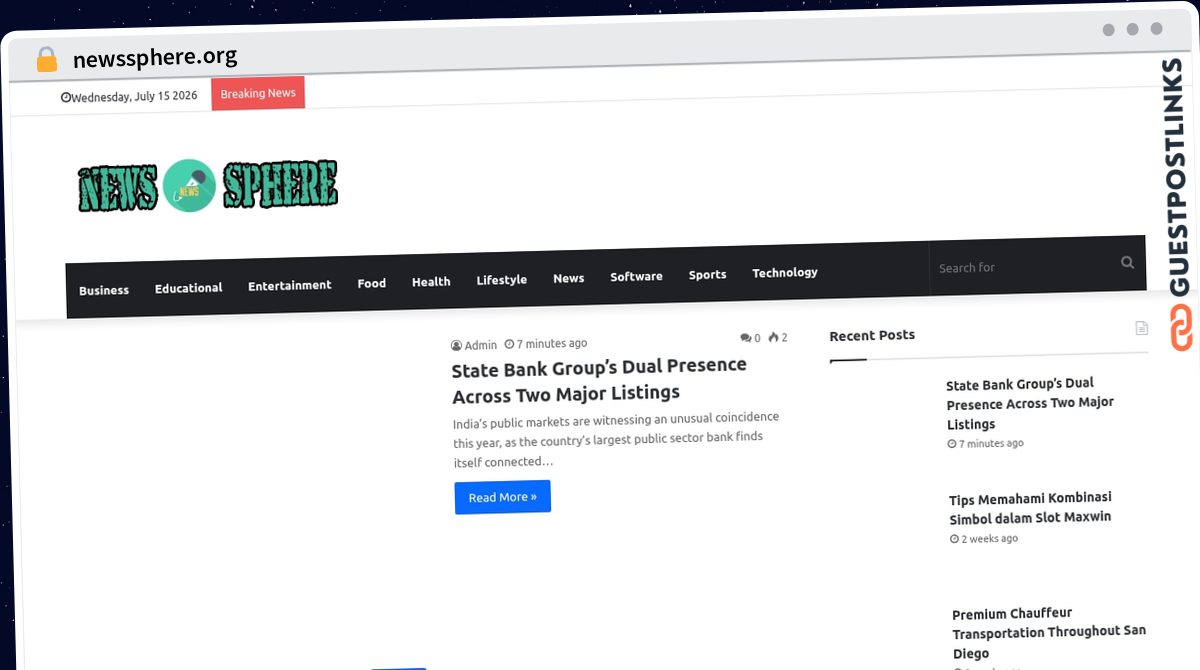The width and height of the screenshot is (1200, 670).
Task: Click the comments bubble icon on article
Action: (x=746, y=338)
